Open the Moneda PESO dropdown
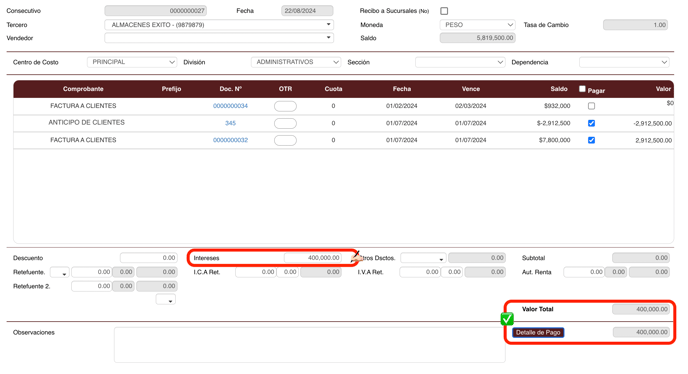This screenshot has width=688, height=374. pyautogui.click(x=477, y=25)
